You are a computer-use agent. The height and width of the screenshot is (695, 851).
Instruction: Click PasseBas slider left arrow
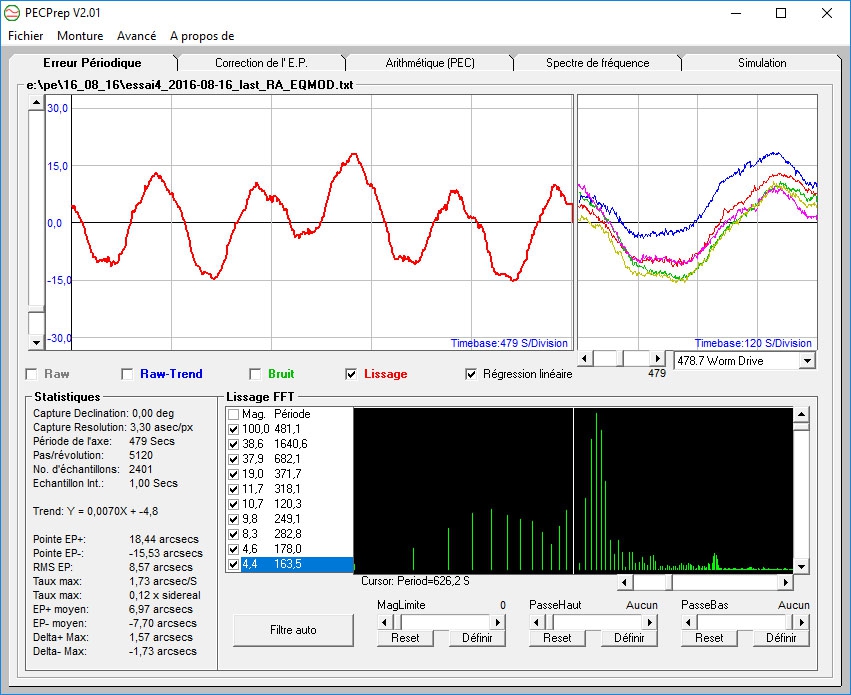pos(688,622)
